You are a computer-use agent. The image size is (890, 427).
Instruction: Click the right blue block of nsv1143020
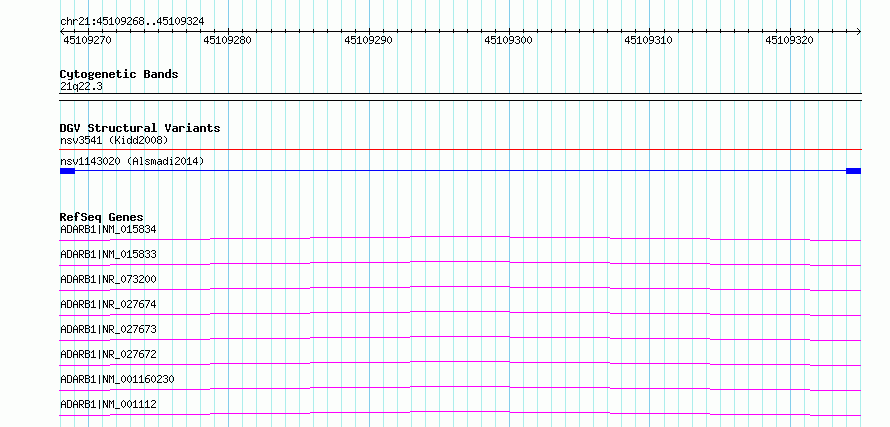click(x=854, y=171)
